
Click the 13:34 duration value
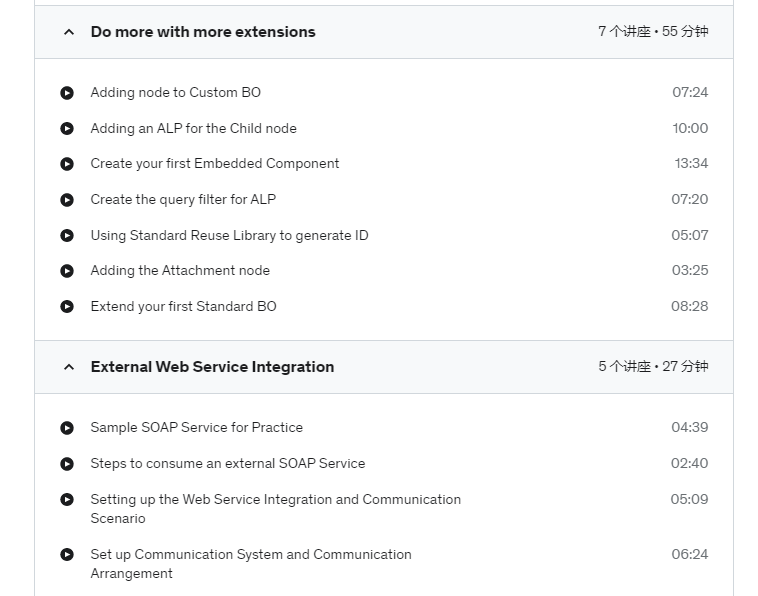691,163
